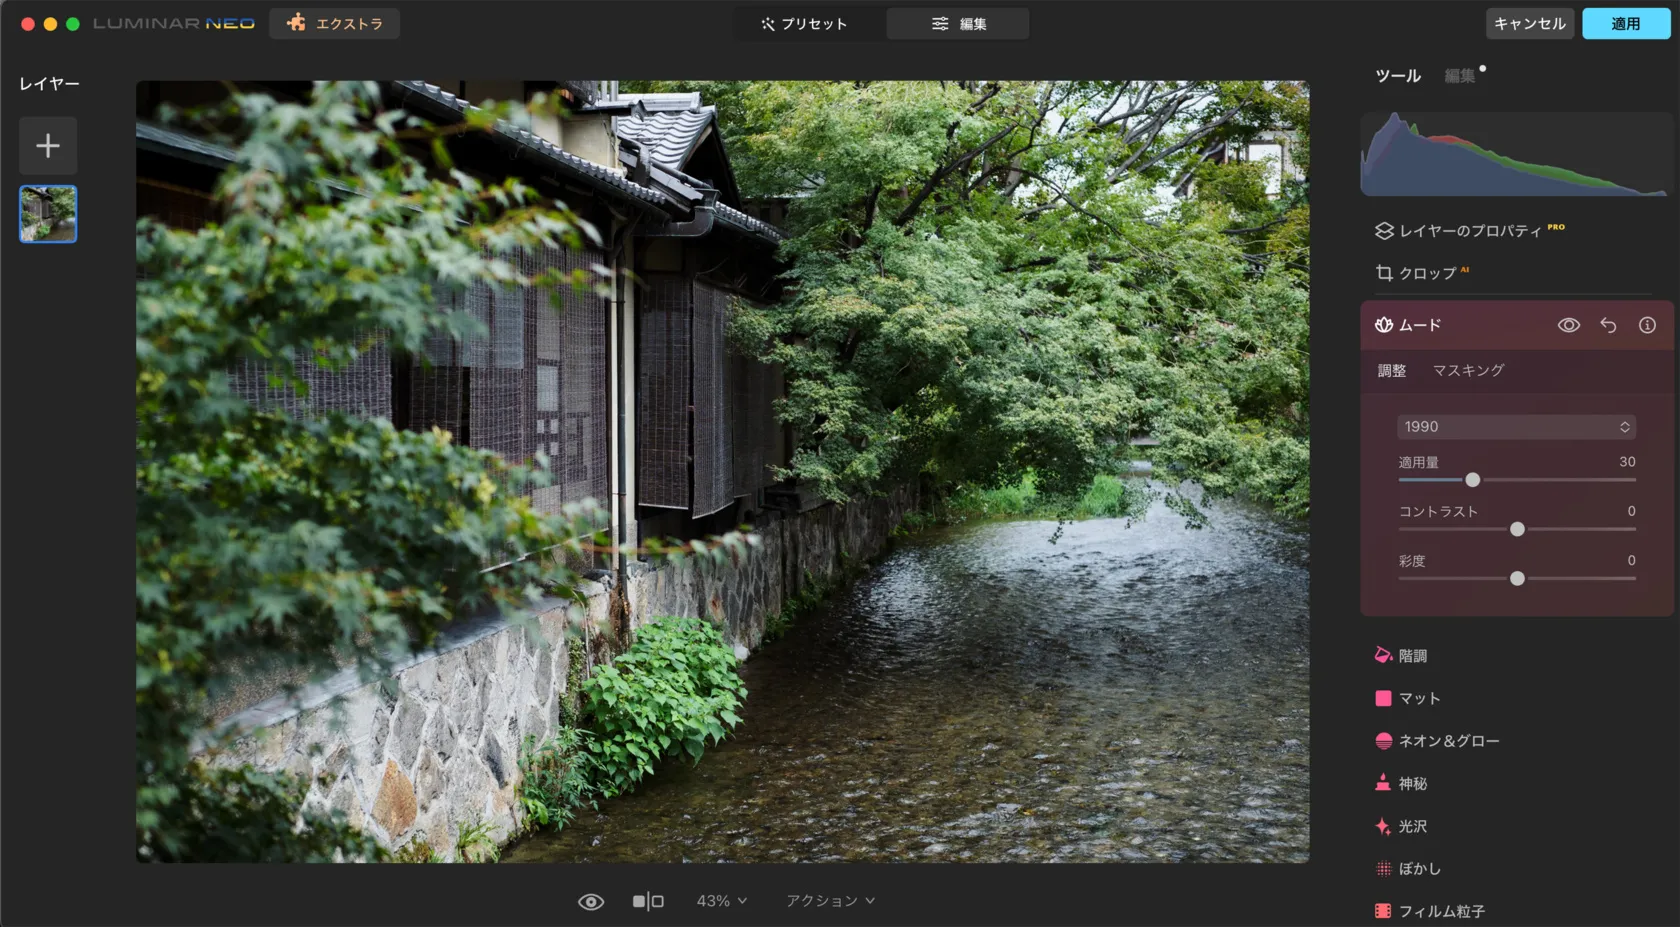The image size is (1680, 927).
Task: Open the マット tool
Action: coord(1418,698)
